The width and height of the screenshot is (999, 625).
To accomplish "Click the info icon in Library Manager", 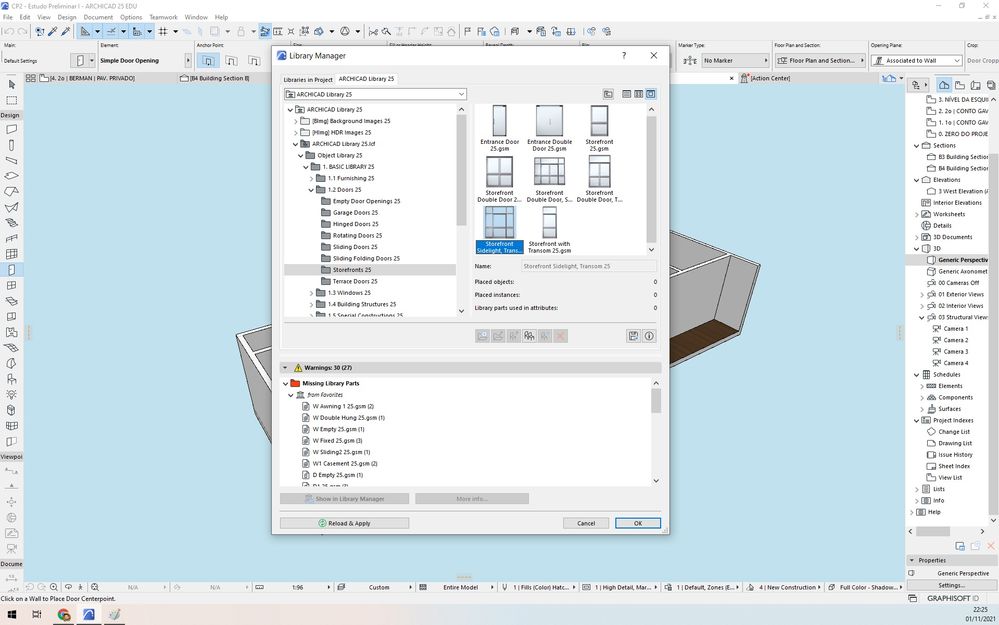I will (x=649, y=336).
